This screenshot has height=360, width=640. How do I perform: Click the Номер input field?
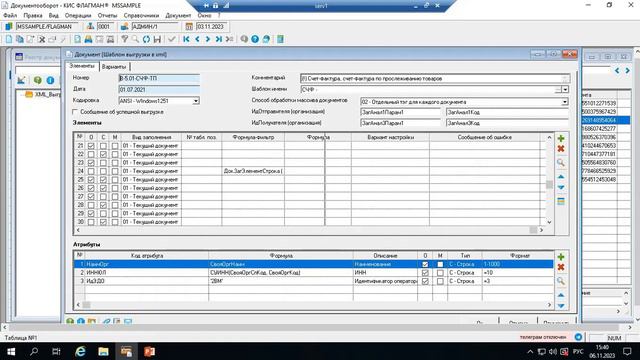pyautogui.click(x=159, y=78)
